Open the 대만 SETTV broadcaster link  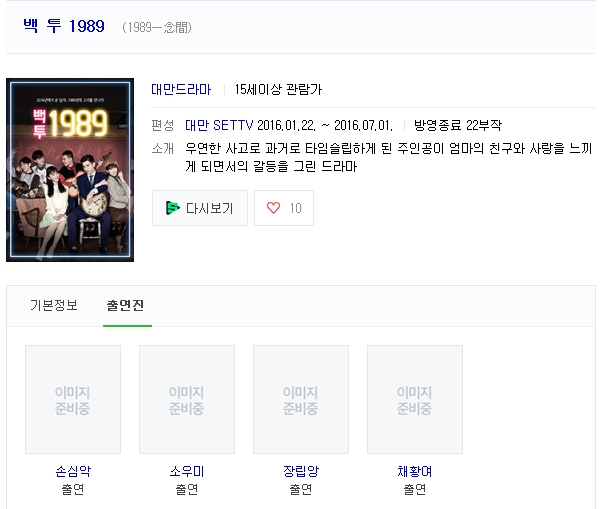219,125
